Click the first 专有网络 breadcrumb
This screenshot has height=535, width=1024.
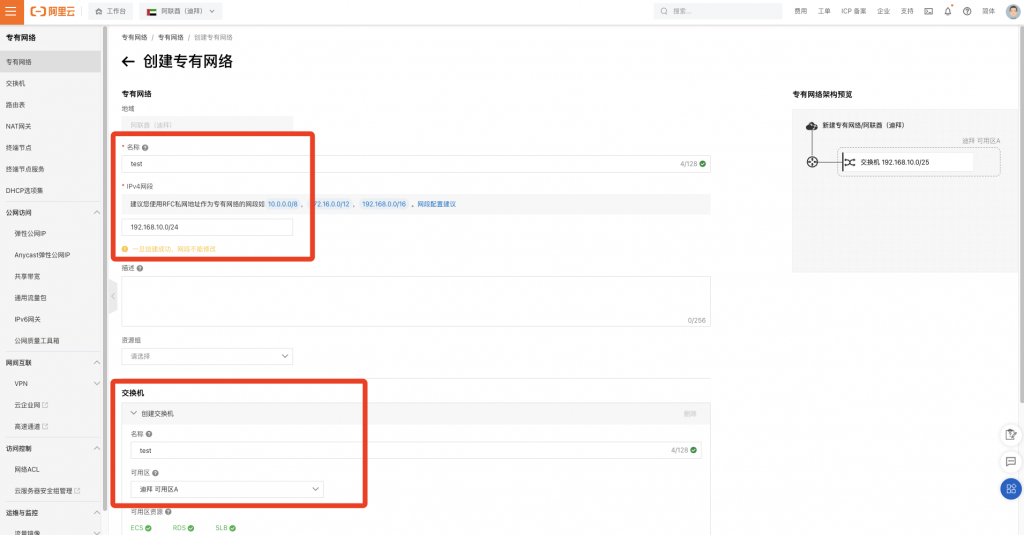135,38
